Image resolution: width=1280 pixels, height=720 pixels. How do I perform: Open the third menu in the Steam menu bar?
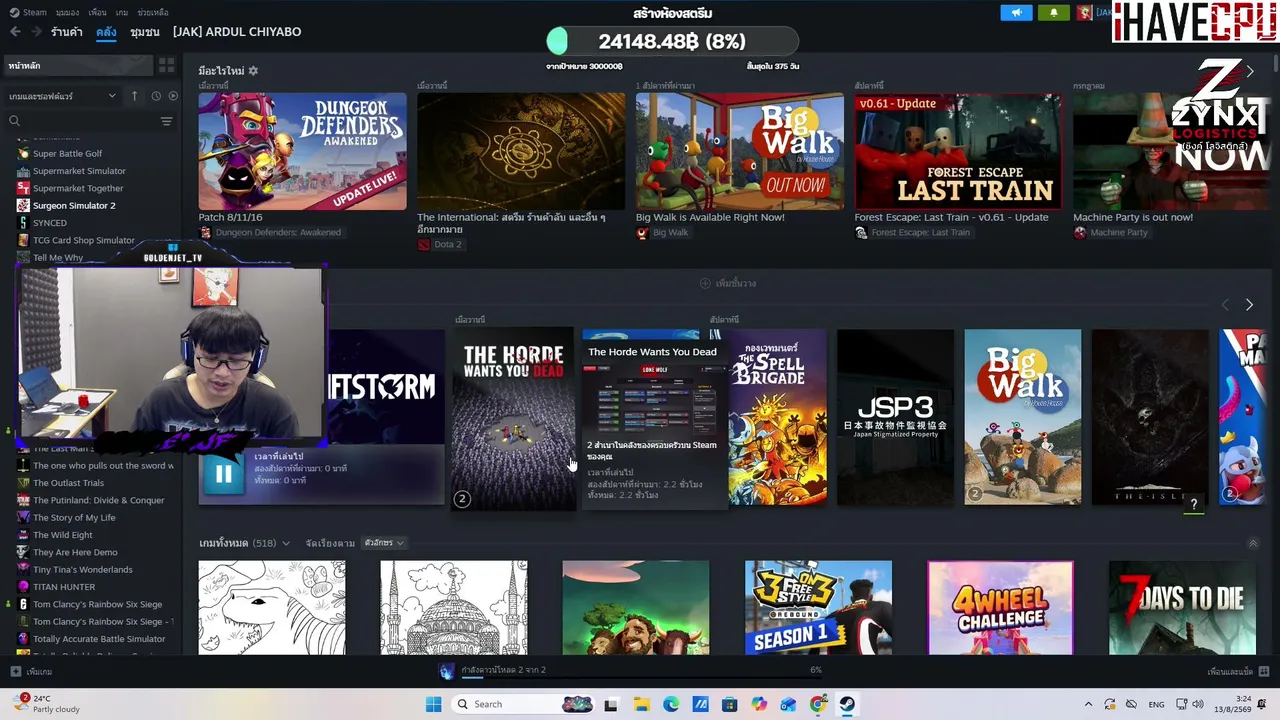coord(97,12)
